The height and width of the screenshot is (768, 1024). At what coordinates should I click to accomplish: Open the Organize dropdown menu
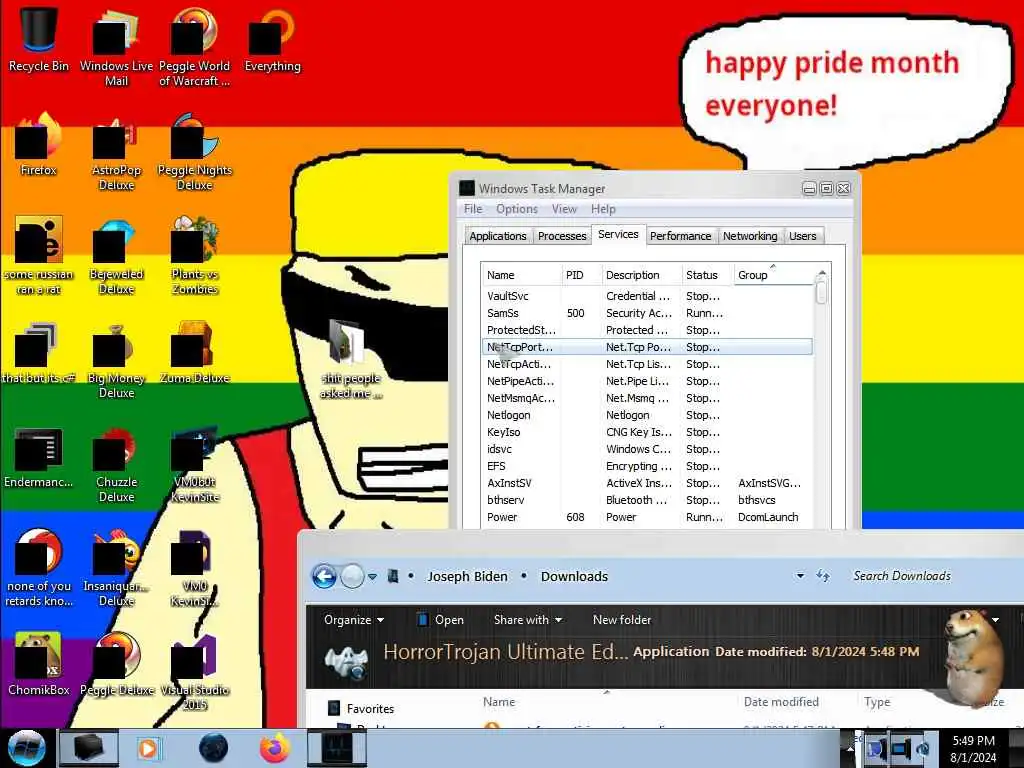[354, 620]
